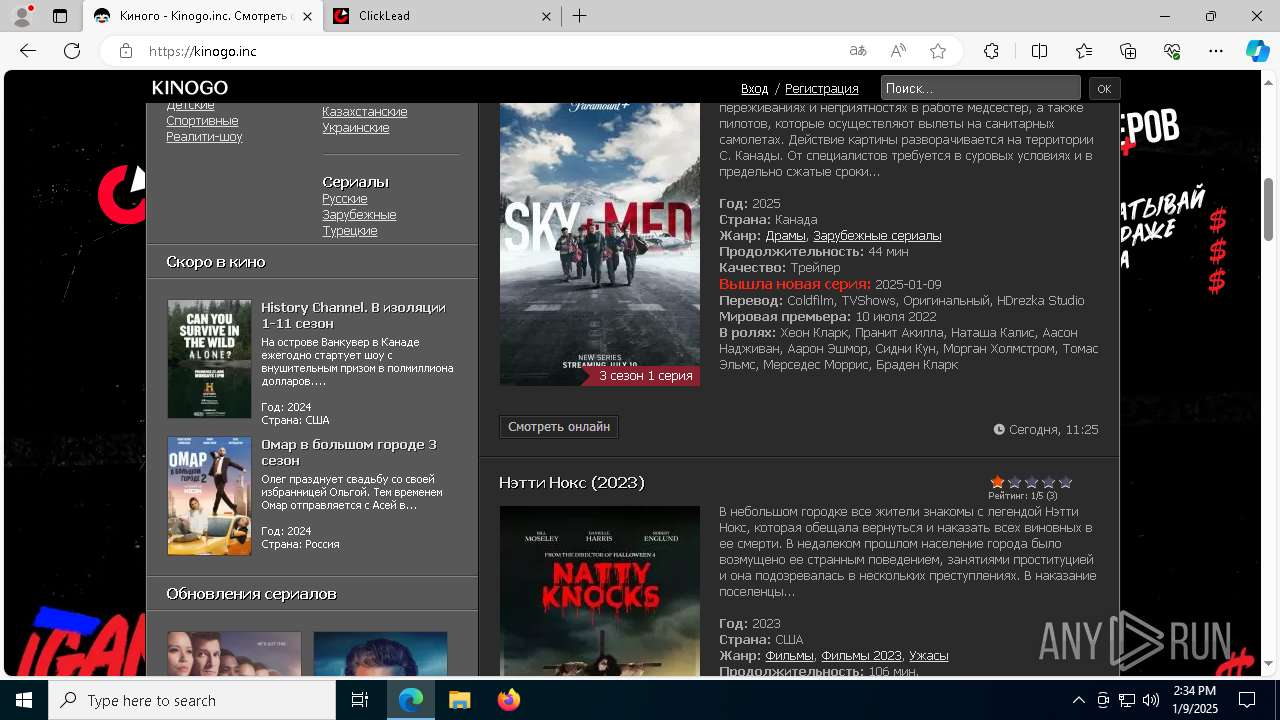This screenshot has width=1280, height=720.
Task: Open the Ужасы genre link
Action: click(929, 656)
